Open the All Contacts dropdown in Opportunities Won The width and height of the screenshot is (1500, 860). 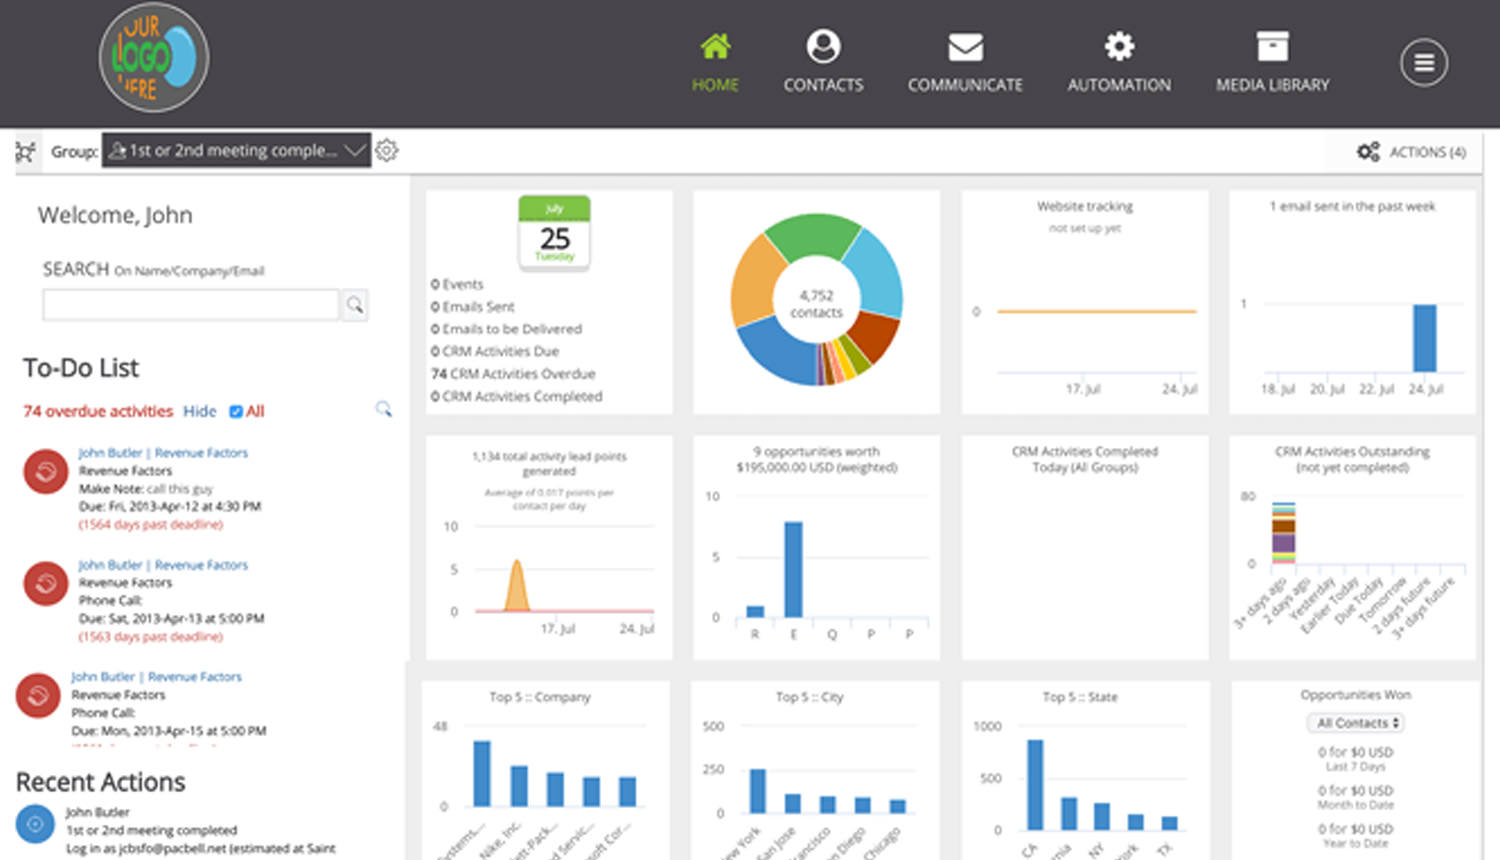1355,723
